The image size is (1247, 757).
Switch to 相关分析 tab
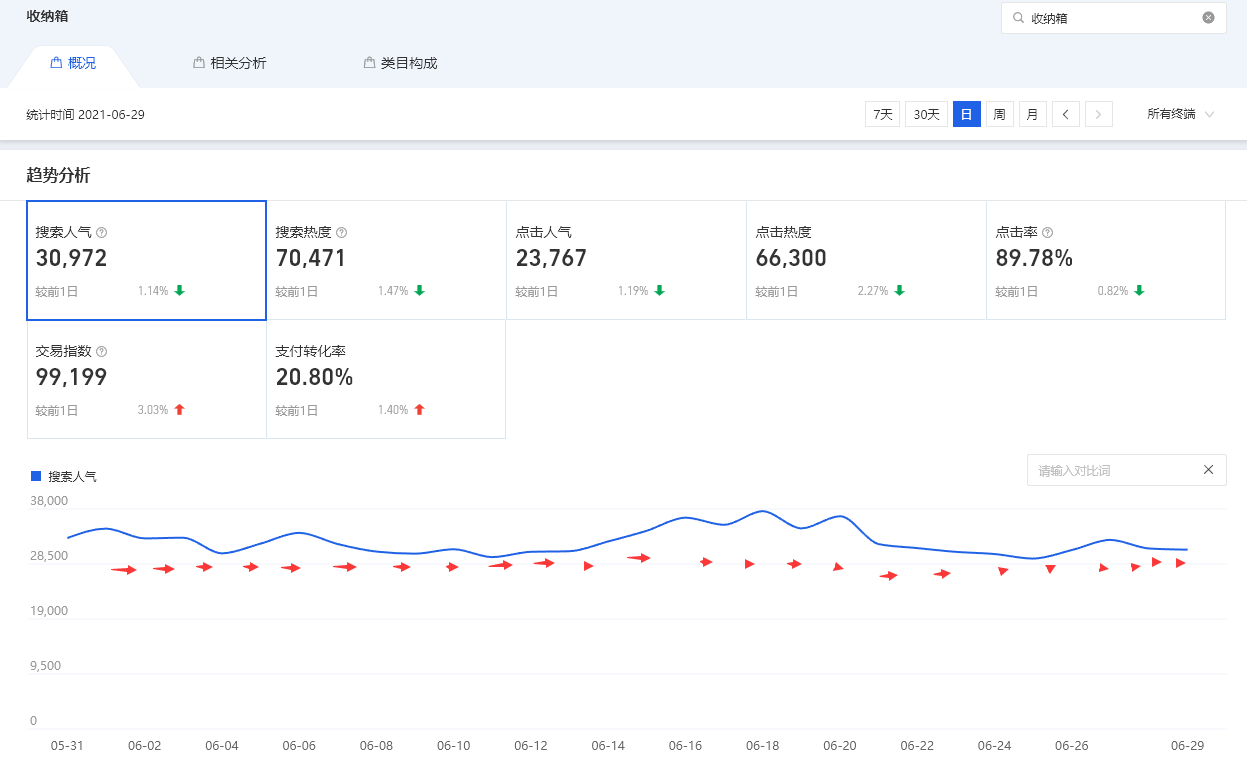click(x=230, y=63)
